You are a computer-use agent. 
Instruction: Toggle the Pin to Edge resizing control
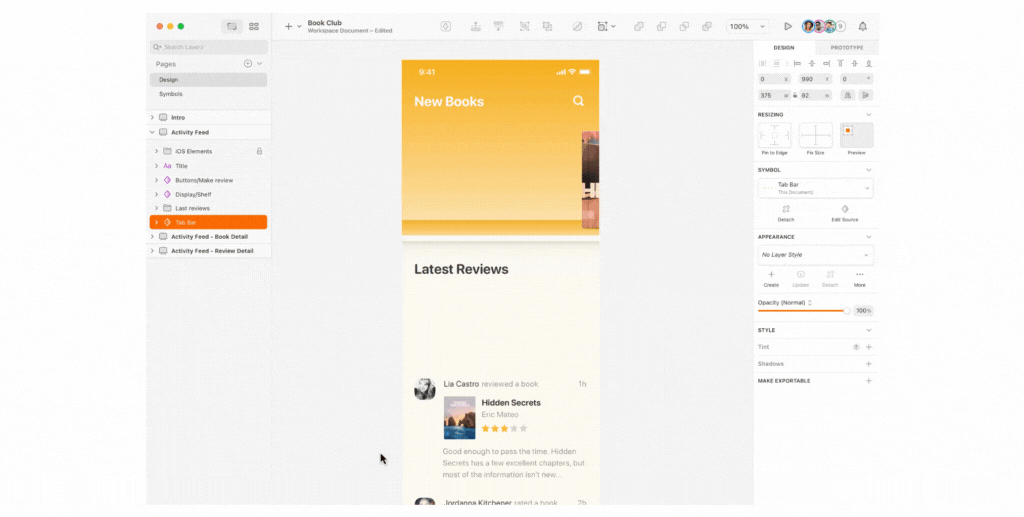pos(775,135)
